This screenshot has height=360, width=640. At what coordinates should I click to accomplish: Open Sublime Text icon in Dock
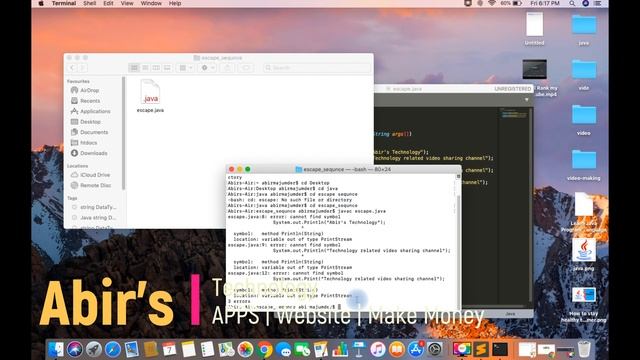click(x=481, y=350)
